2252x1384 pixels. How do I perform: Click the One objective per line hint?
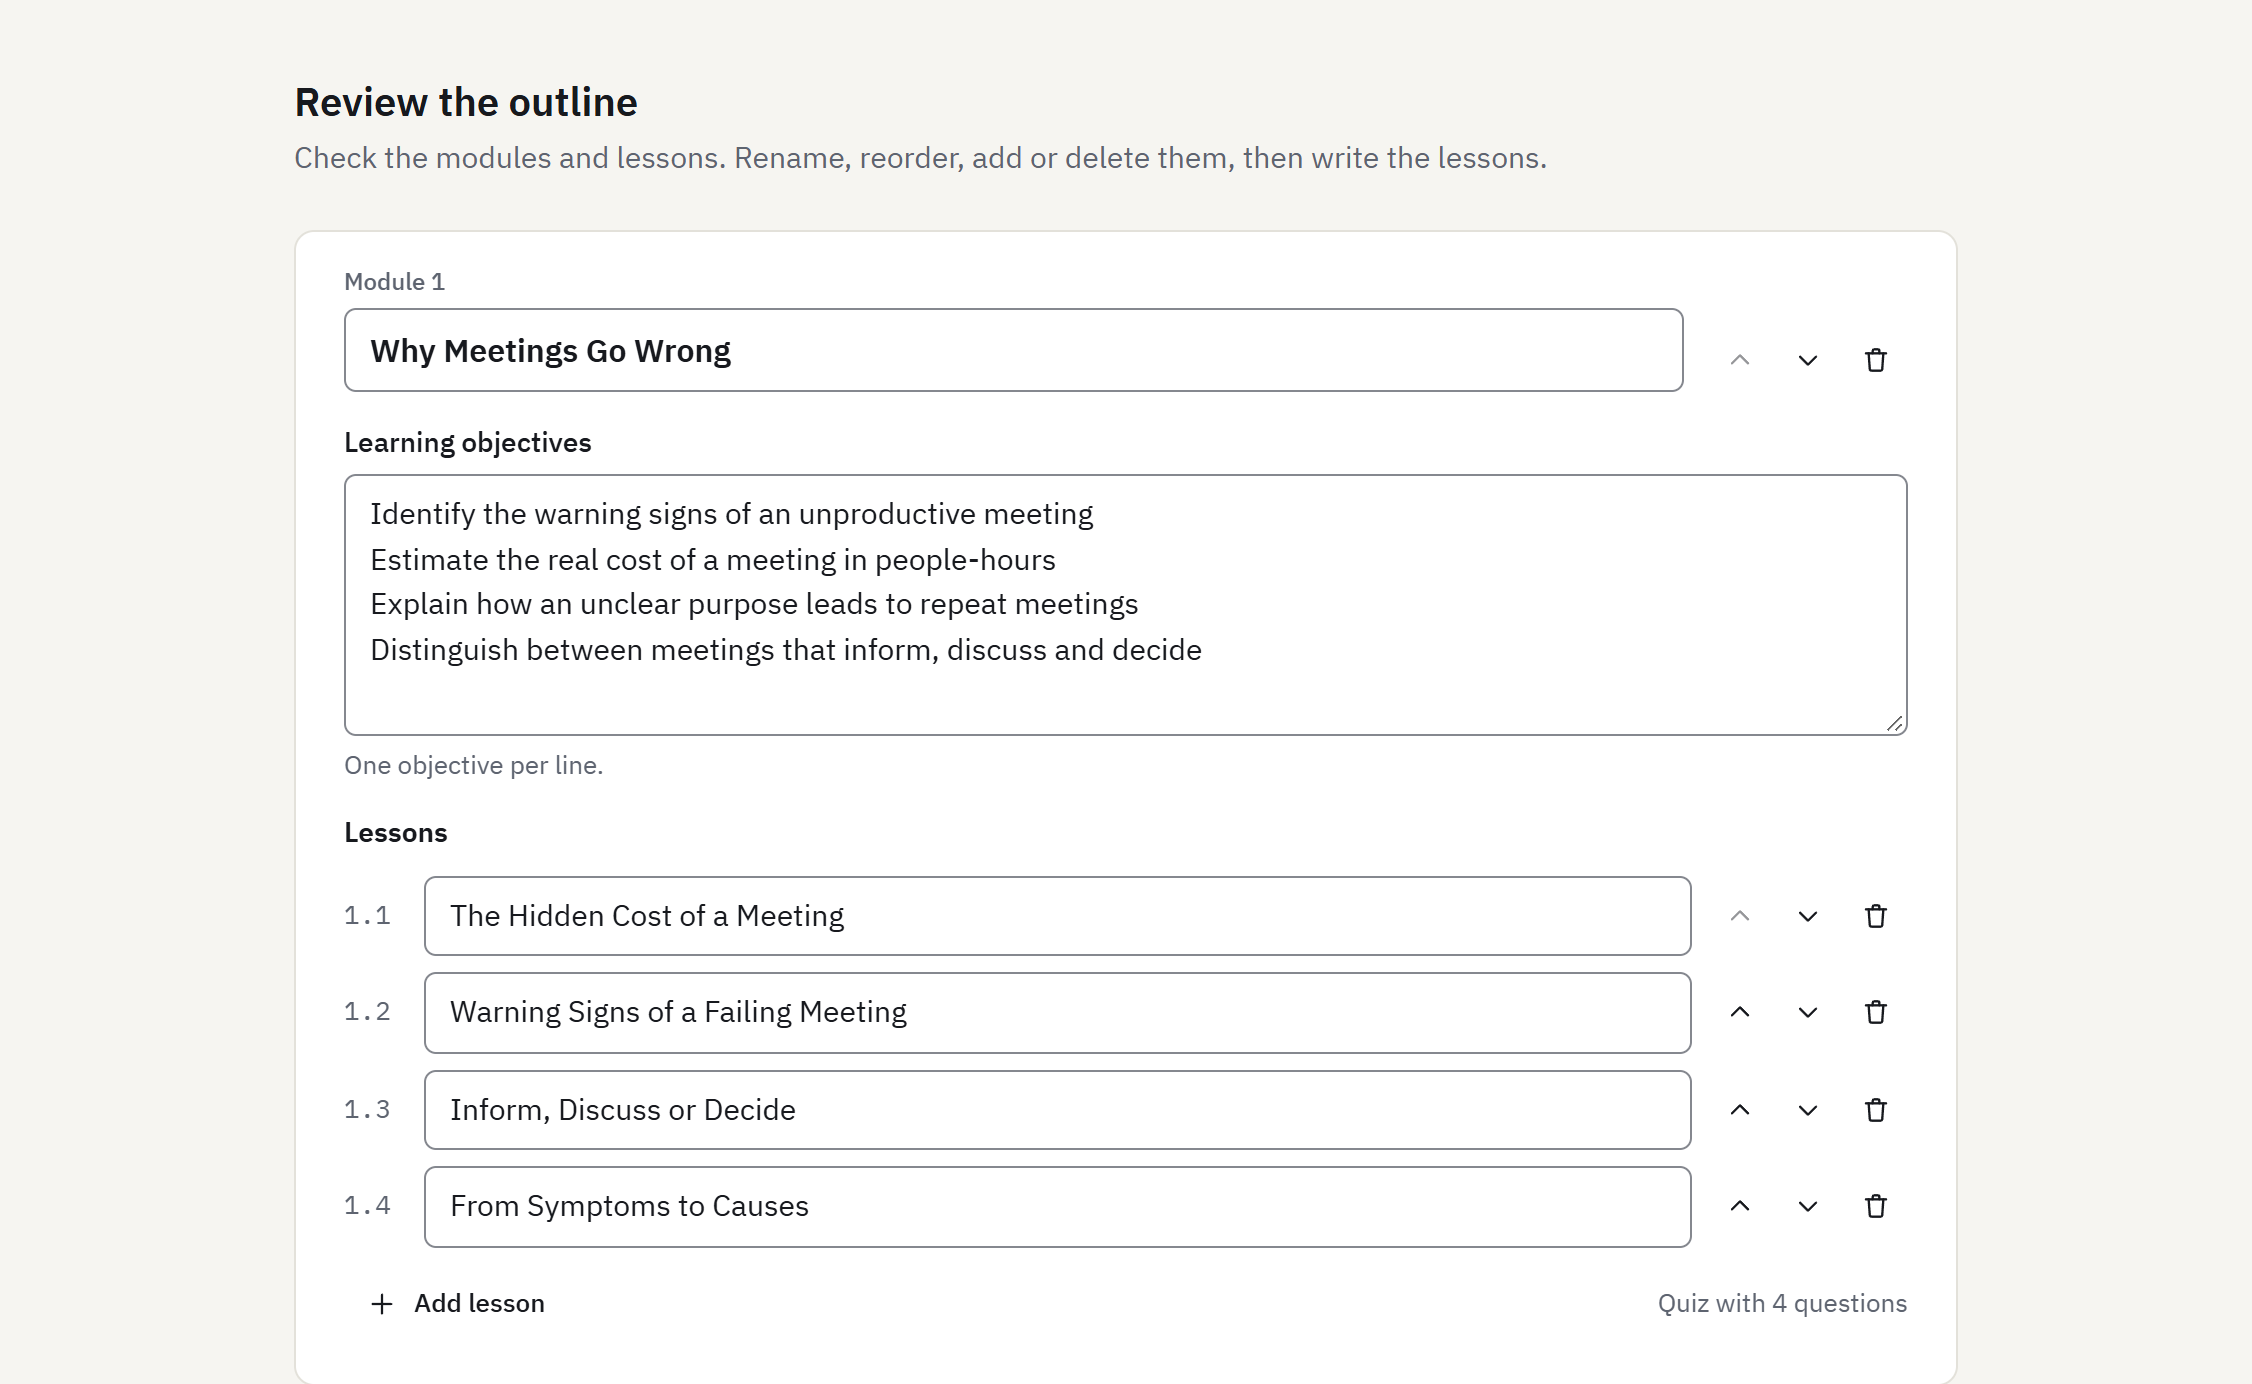474,766
